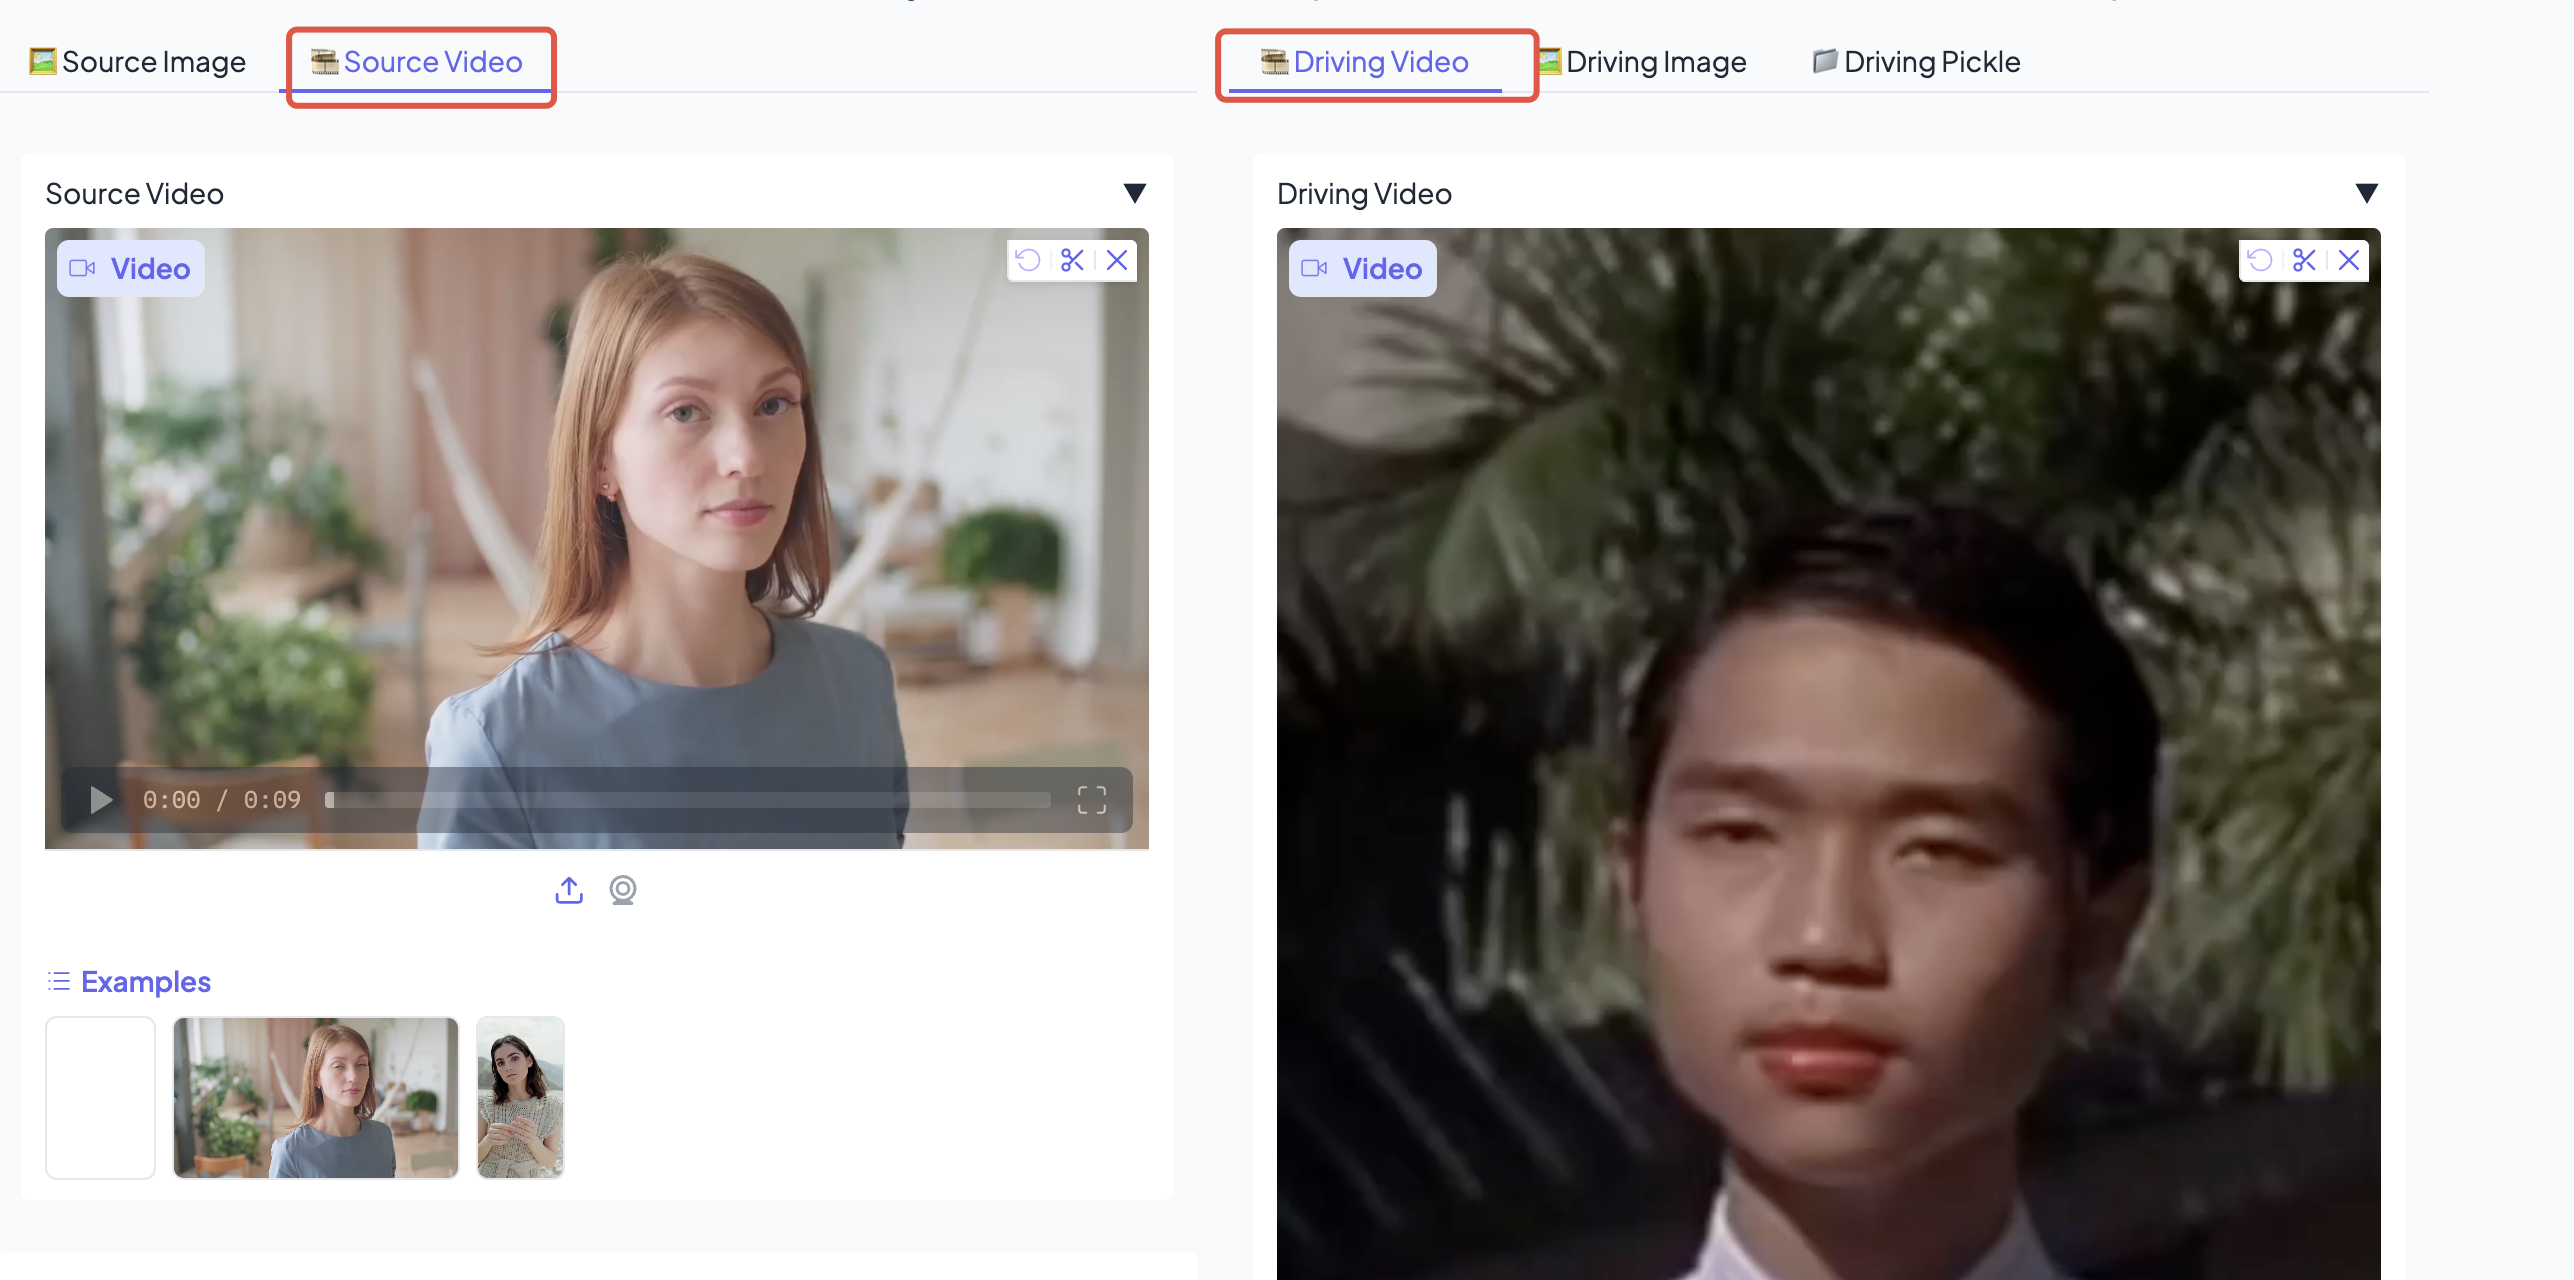Image resolution: width=2574 pixels, height=1280 pixels.
Task: Choose the red-haired woman example thumbnail
Action: coord(316,1098)
